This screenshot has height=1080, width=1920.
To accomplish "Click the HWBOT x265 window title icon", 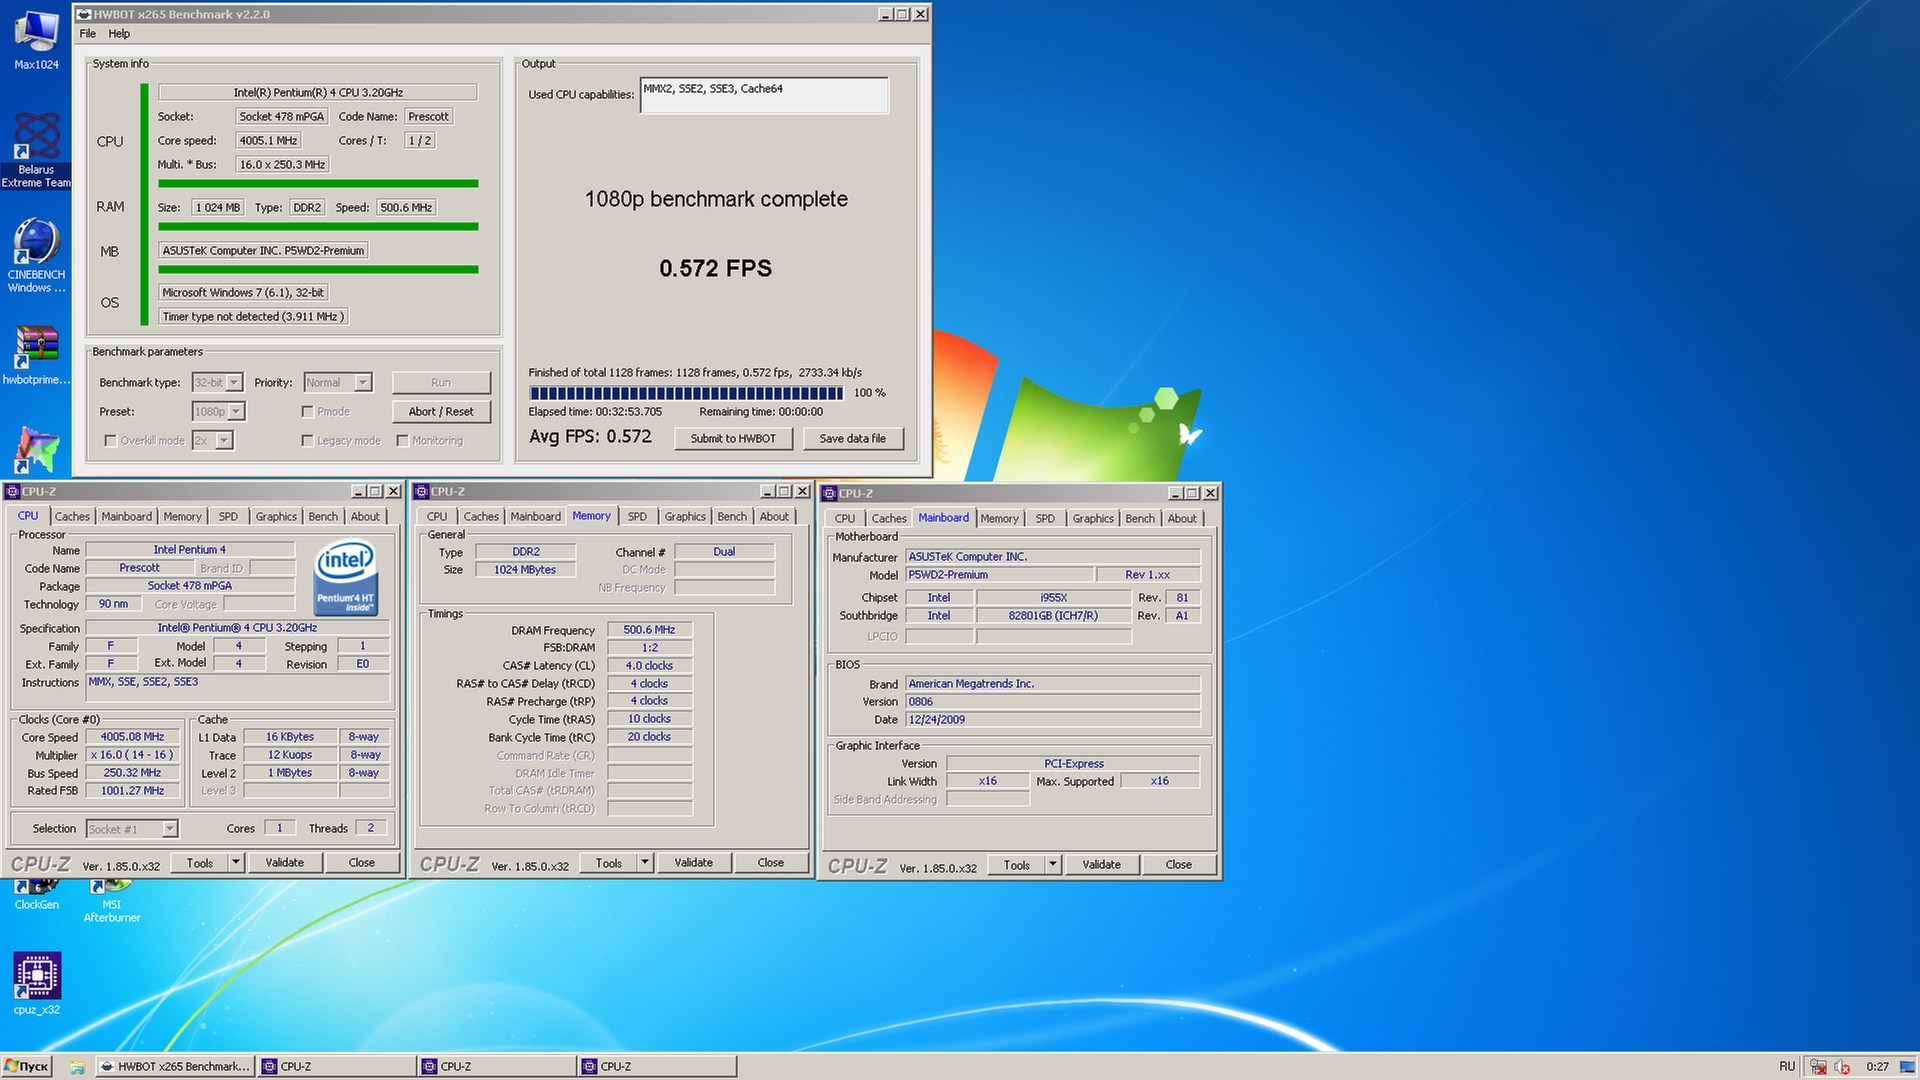I will coord(84,14).
